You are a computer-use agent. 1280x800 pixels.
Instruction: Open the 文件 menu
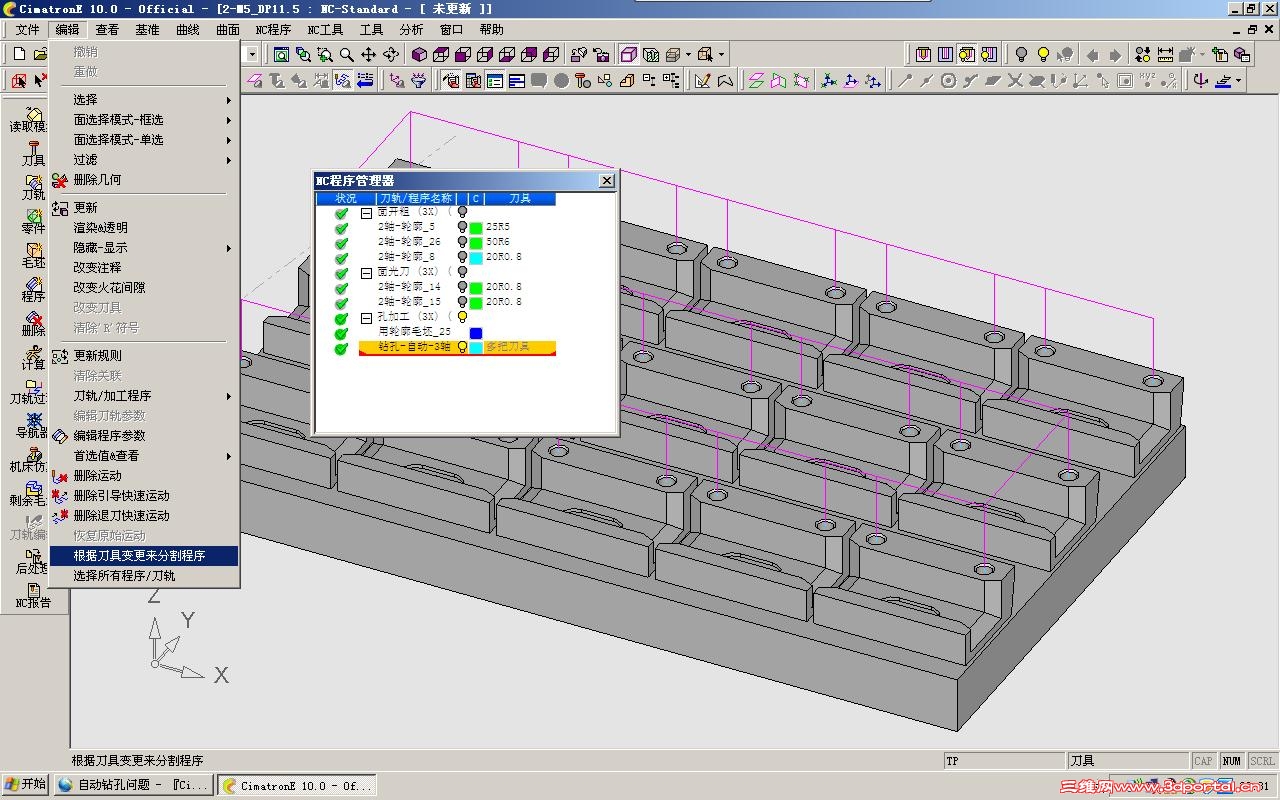tap(27, 30)
